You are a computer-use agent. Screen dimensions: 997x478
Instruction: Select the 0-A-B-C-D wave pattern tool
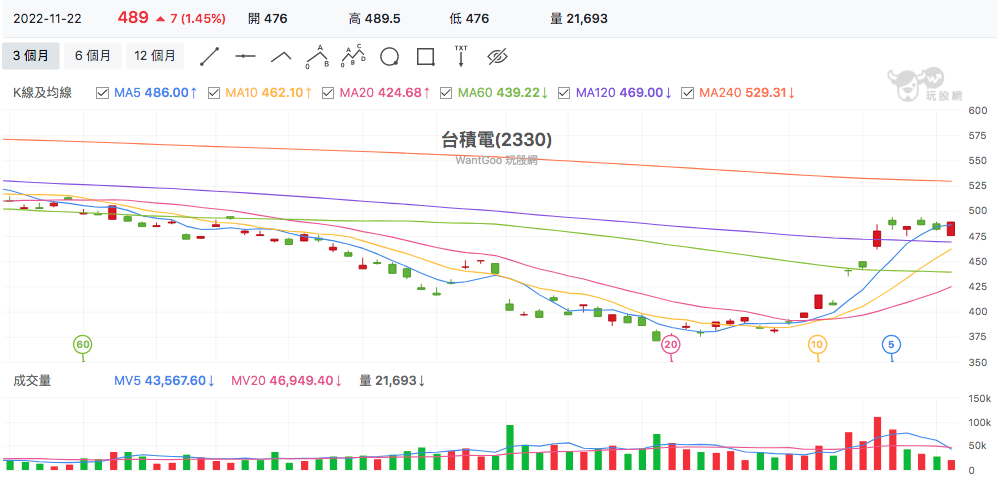coord(354,56)
